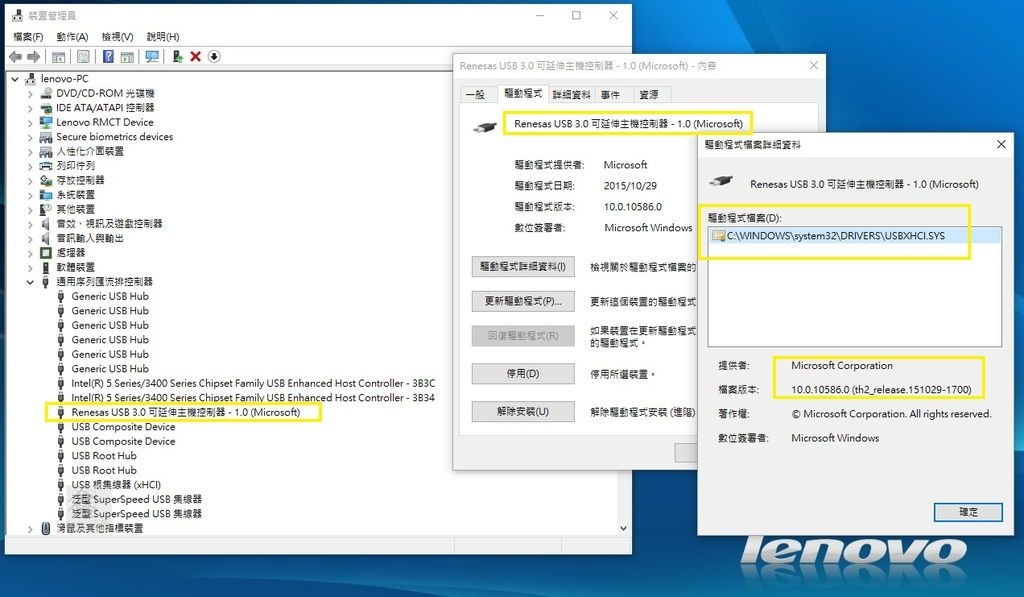1024x597 pixels.
Task: Click file version text th2_release.151029-1700
Action: pos(912,390)
